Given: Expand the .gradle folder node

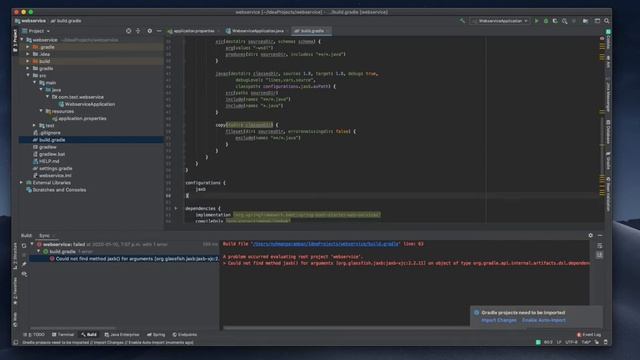Looking at the screenshot, I should [x=28, y=47].
